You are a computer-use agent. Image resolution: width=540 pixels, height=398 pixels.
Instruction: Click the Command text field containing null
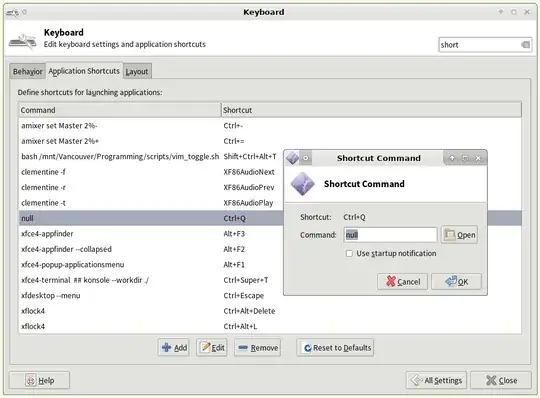point(390,235)
